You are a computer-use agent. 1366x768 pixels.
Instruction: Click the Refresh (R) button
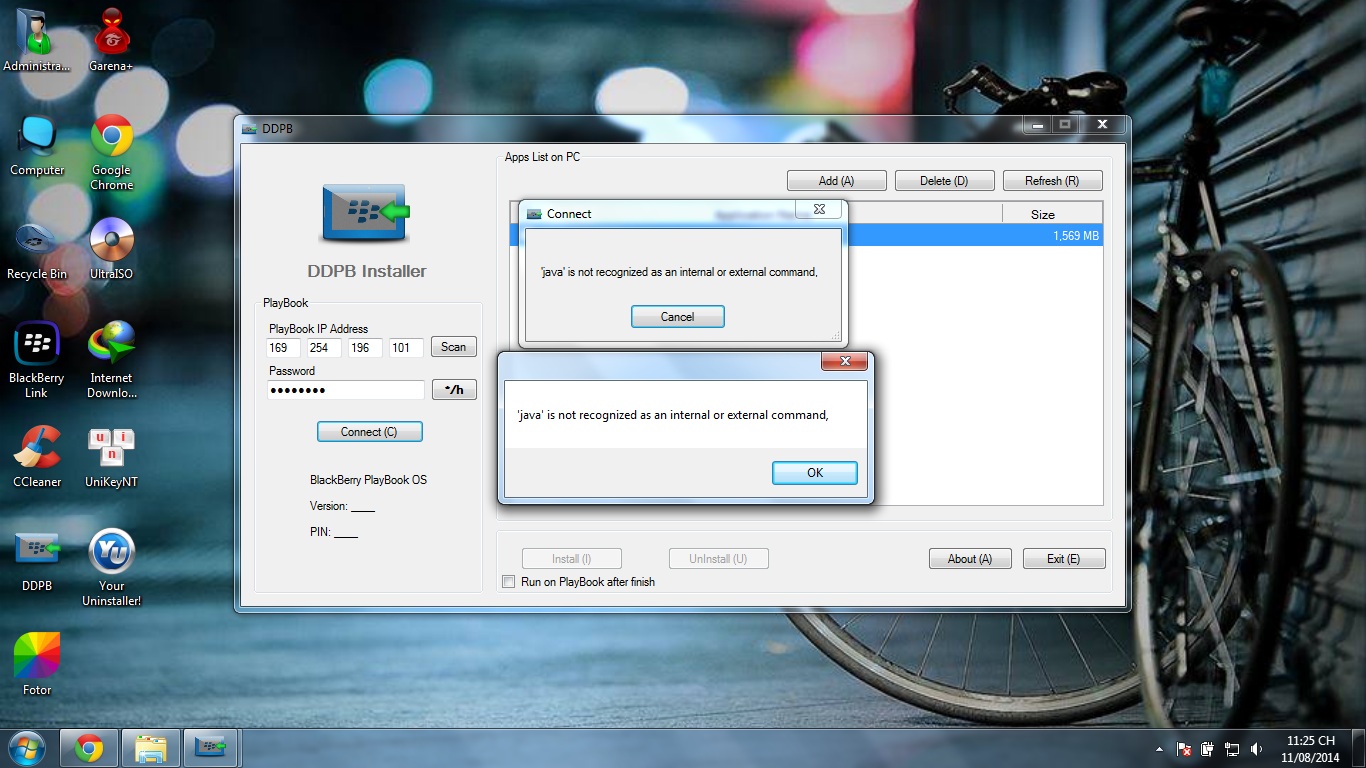click(1052, 181)
